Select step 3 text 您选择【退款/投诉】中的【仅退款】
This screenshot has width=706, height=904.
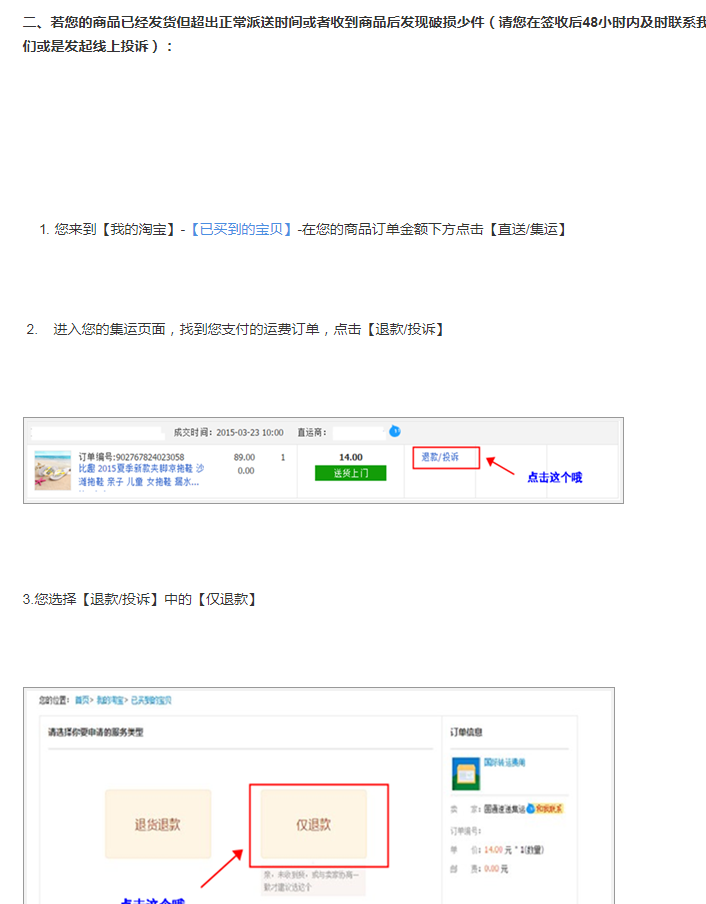click(x=139, y=600)
